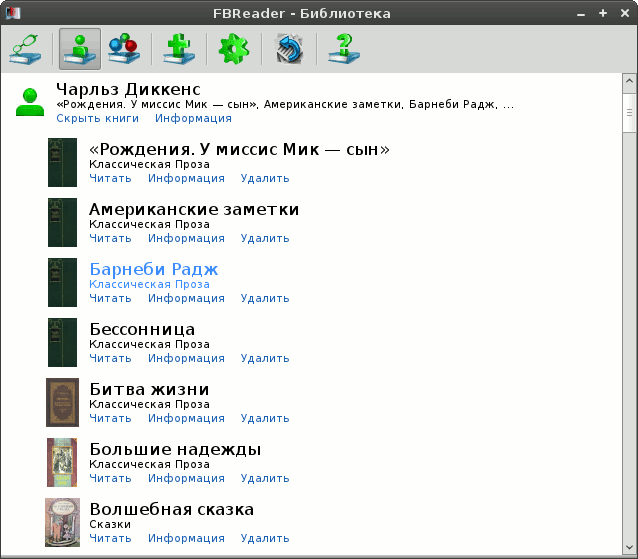Click the blue return arrow icon
Screen dimensions: 638x559
(289, 49)
